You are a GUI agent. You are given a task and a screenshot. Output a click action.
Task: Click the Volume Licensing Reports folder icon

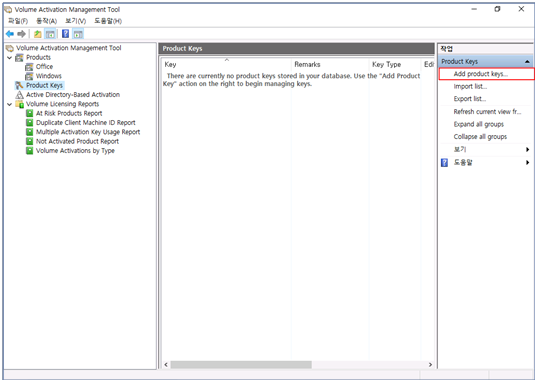[20, 104]
